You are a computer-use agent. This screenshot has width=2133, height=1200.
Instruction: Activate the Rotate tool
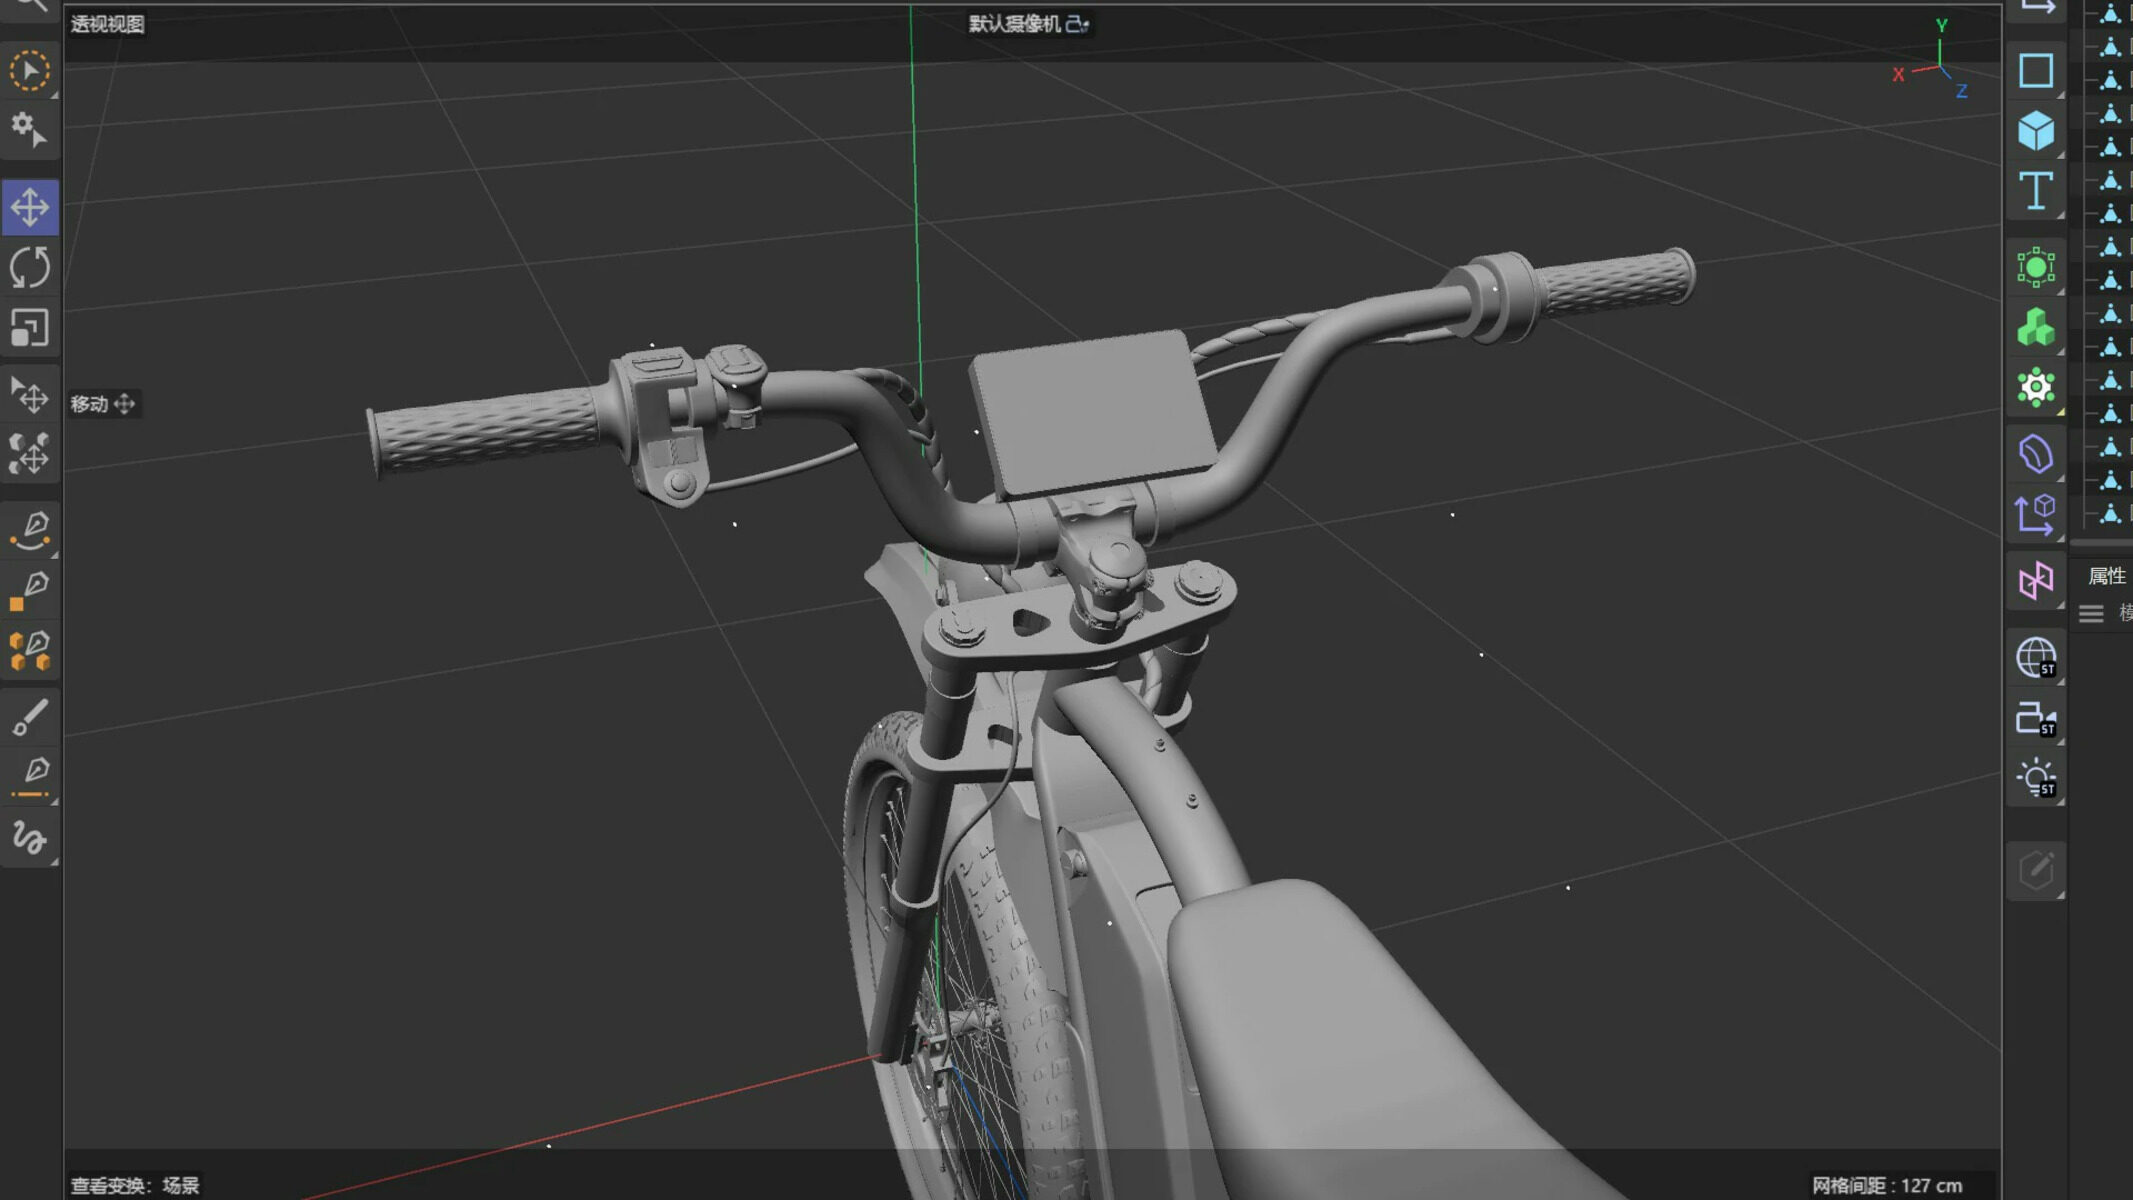30,268
